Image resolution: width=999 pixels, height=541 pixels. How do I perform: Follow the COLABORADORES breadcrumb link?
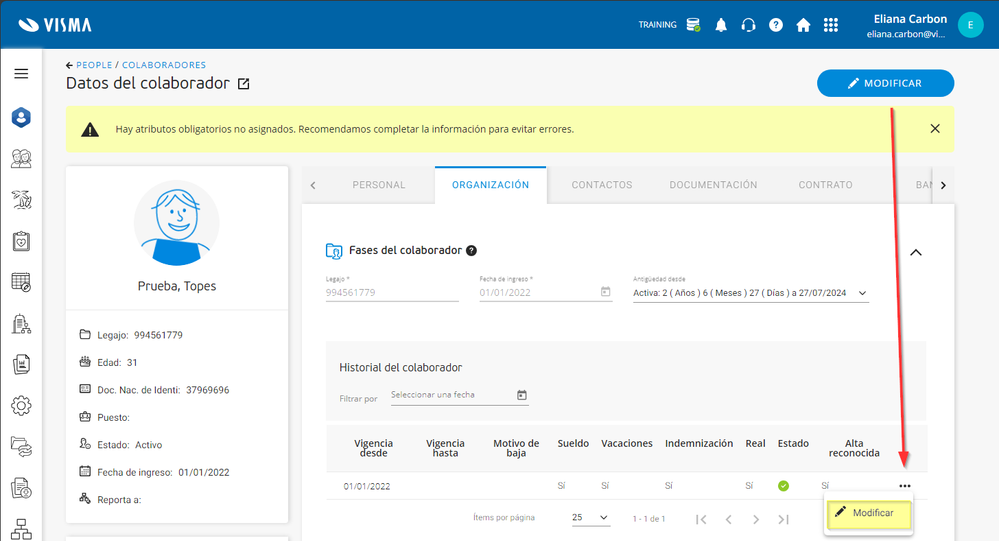pyautogui.click(x=164, y=65)
